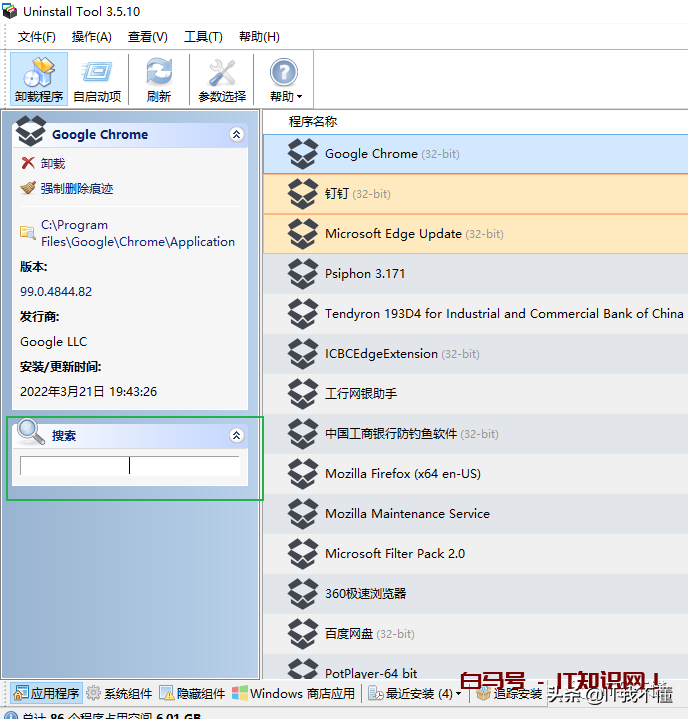Click inside the search text field

[x=129, y=466]
